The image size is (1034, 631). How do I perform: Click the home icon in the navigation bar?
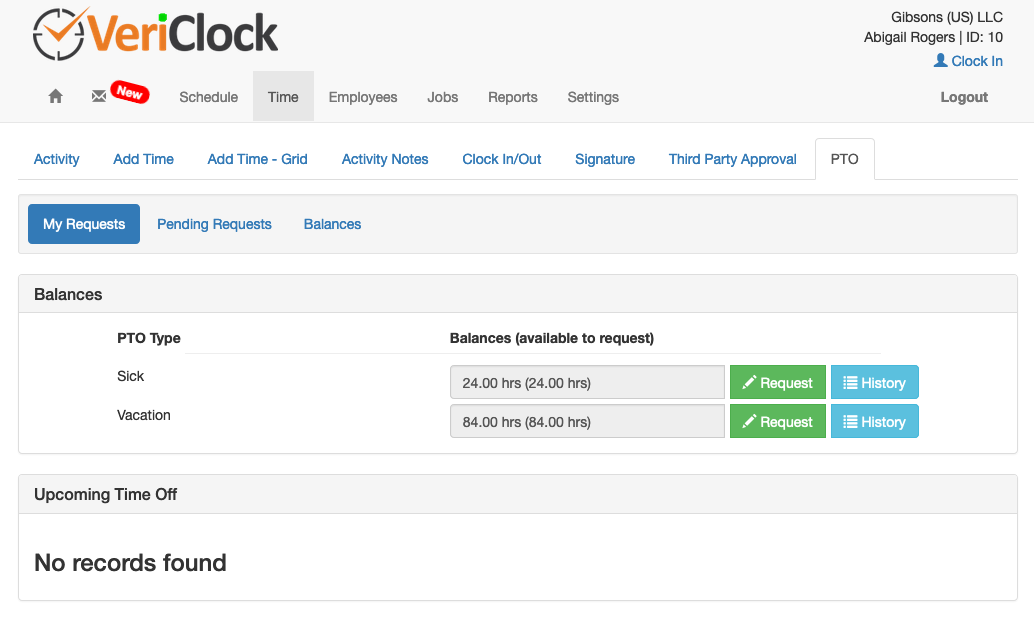[x=55, y=96]
